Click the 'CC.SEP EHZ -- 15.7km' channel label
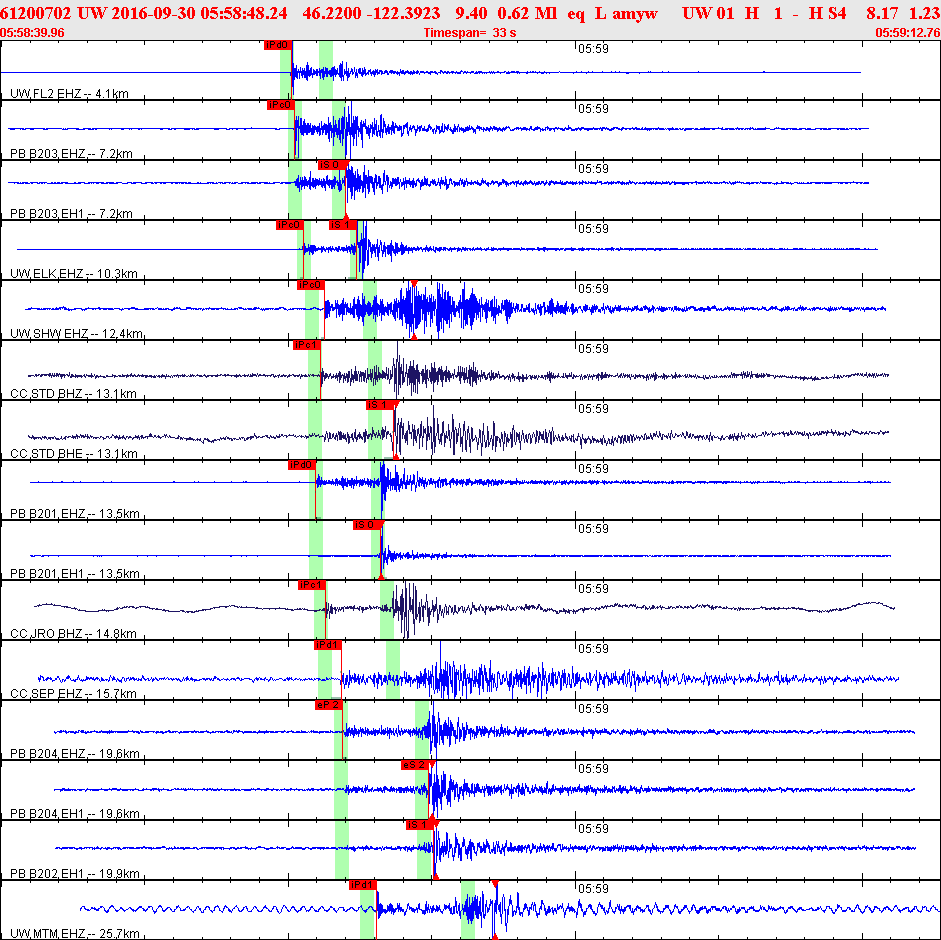Viewport: 941px width, 940px height. pos(73,694)
